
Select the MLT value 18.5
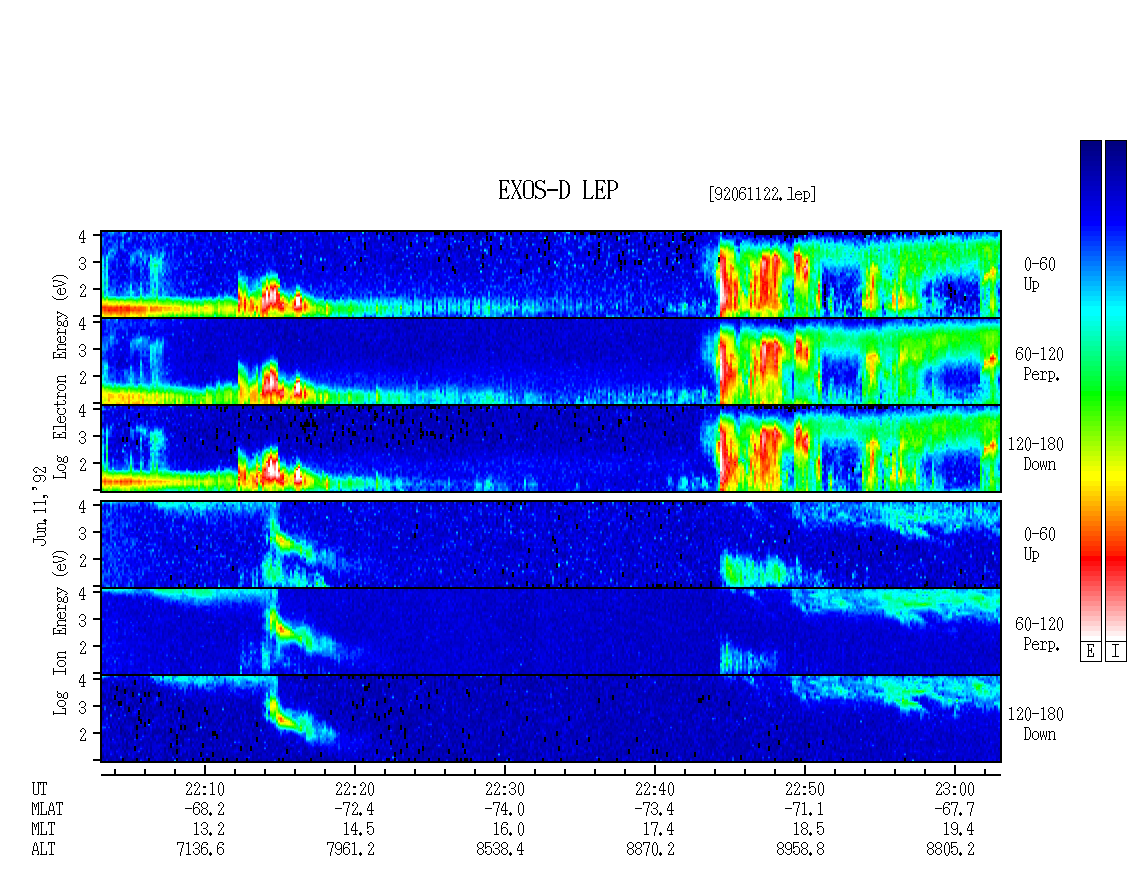point(809,829)
